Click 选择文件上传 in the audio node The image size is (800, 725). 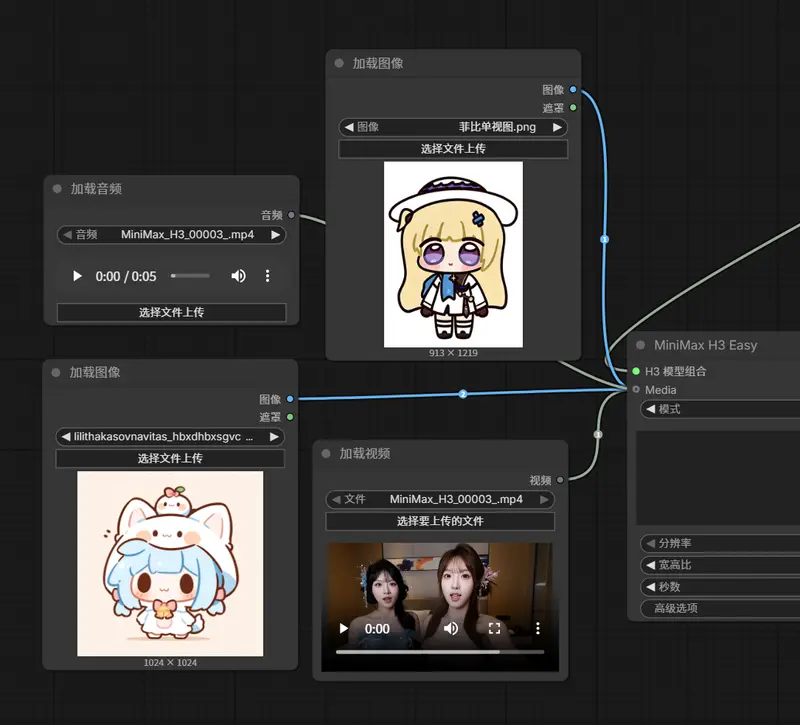(x=171, y=312)
